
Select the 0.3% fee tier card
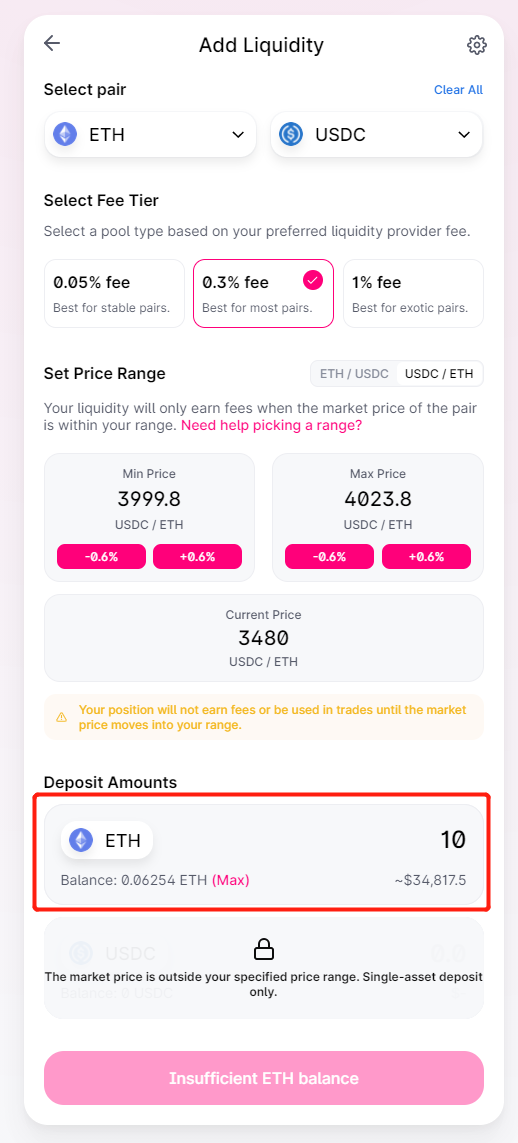[264, 293]
